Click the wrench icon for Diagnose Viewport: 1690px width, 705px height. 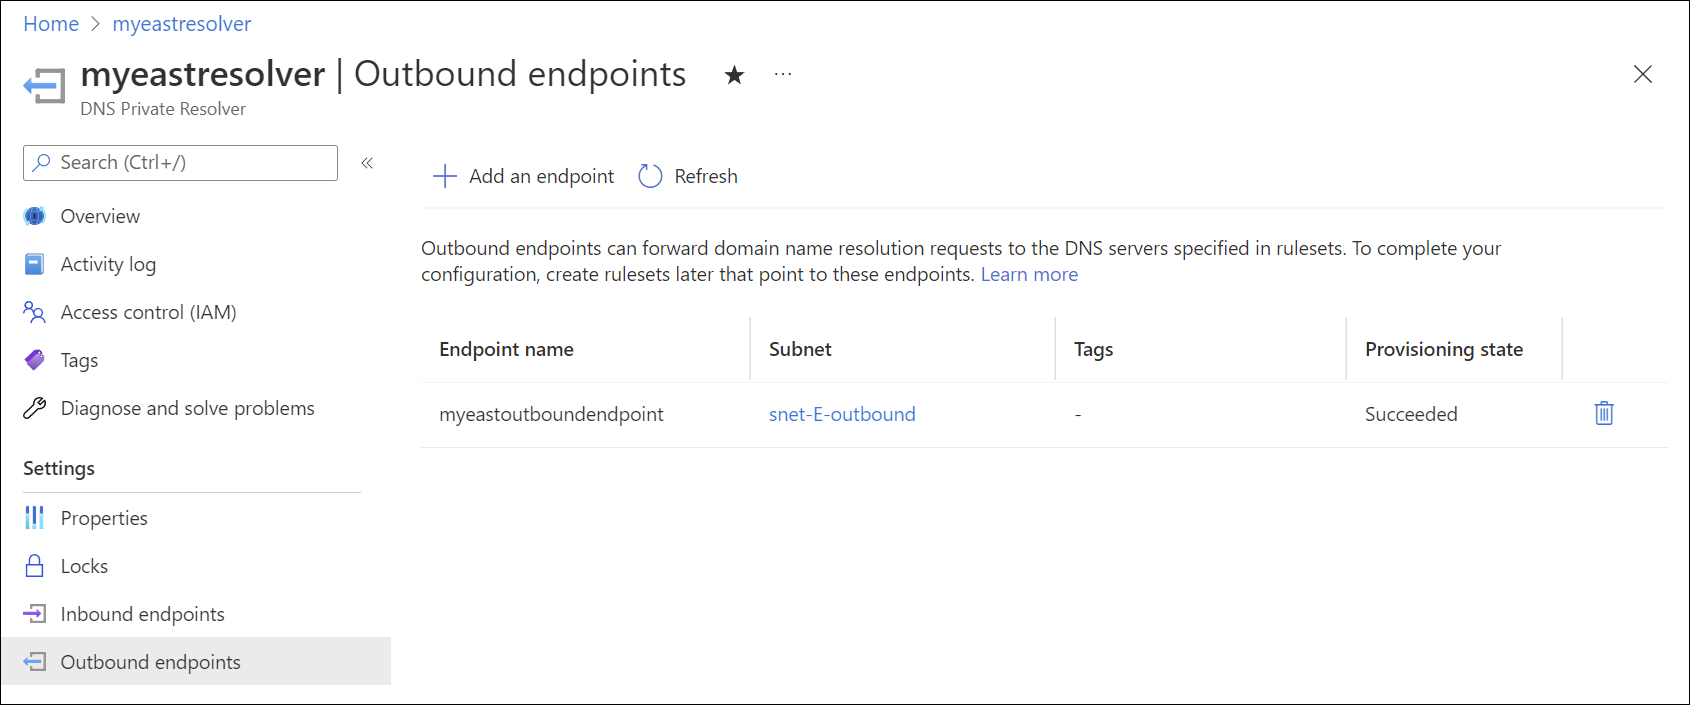pyautogui.click(x=34, y=408)
